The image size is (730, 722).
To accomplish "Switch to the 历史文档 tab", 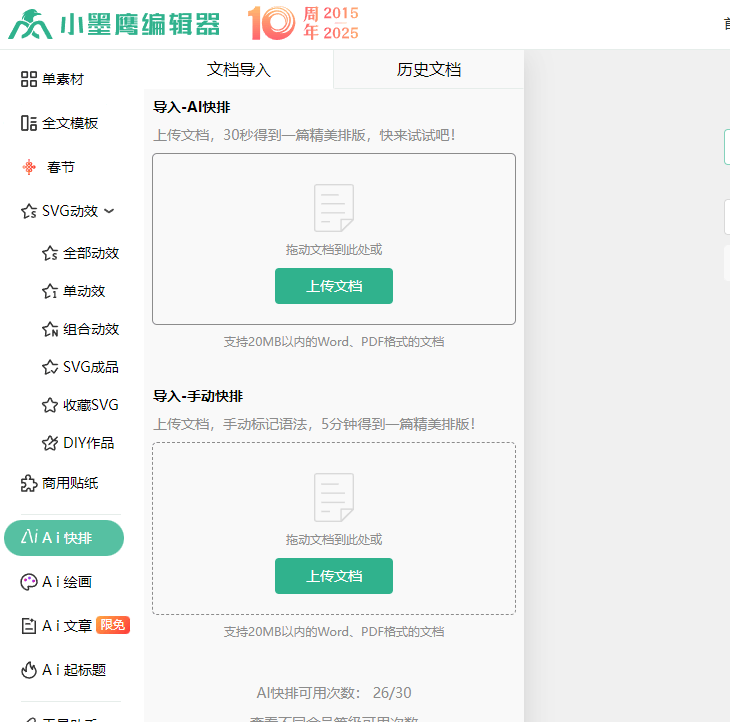I will [x=428, y=70].
